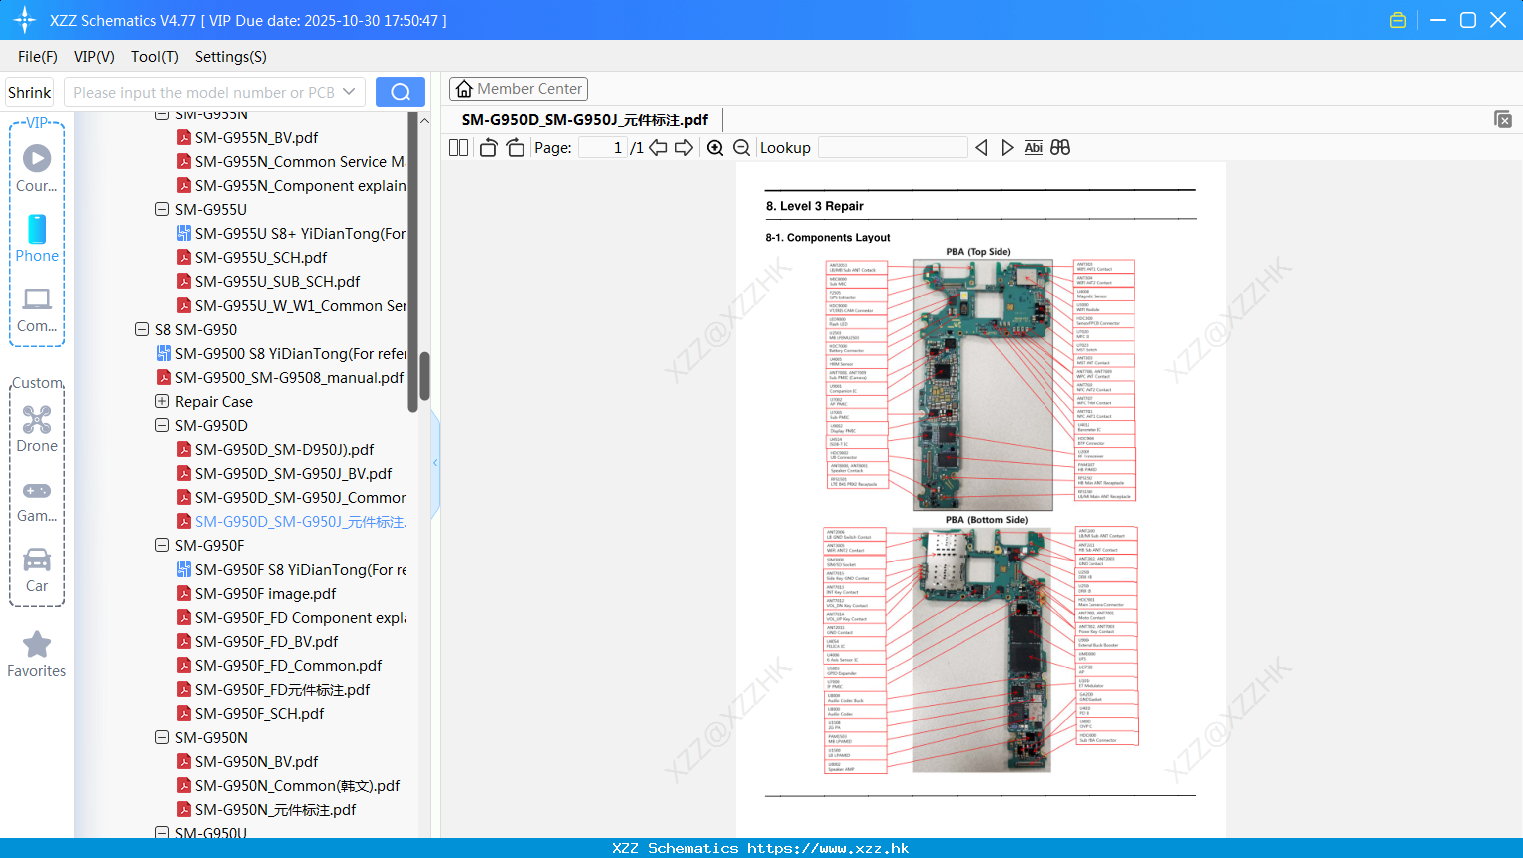Collapse the left panel splitter handle
The width and height of the screenshot is (1523, 858).
pos(435,463)
